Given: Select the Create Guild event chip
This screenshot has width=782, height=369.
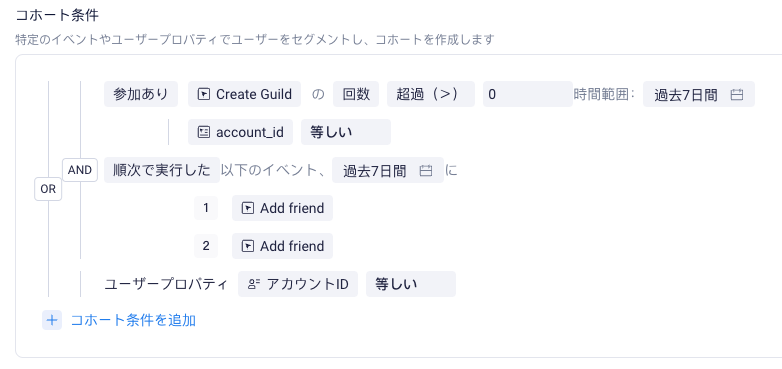Looking at the screenshot, I should [244, 94].
